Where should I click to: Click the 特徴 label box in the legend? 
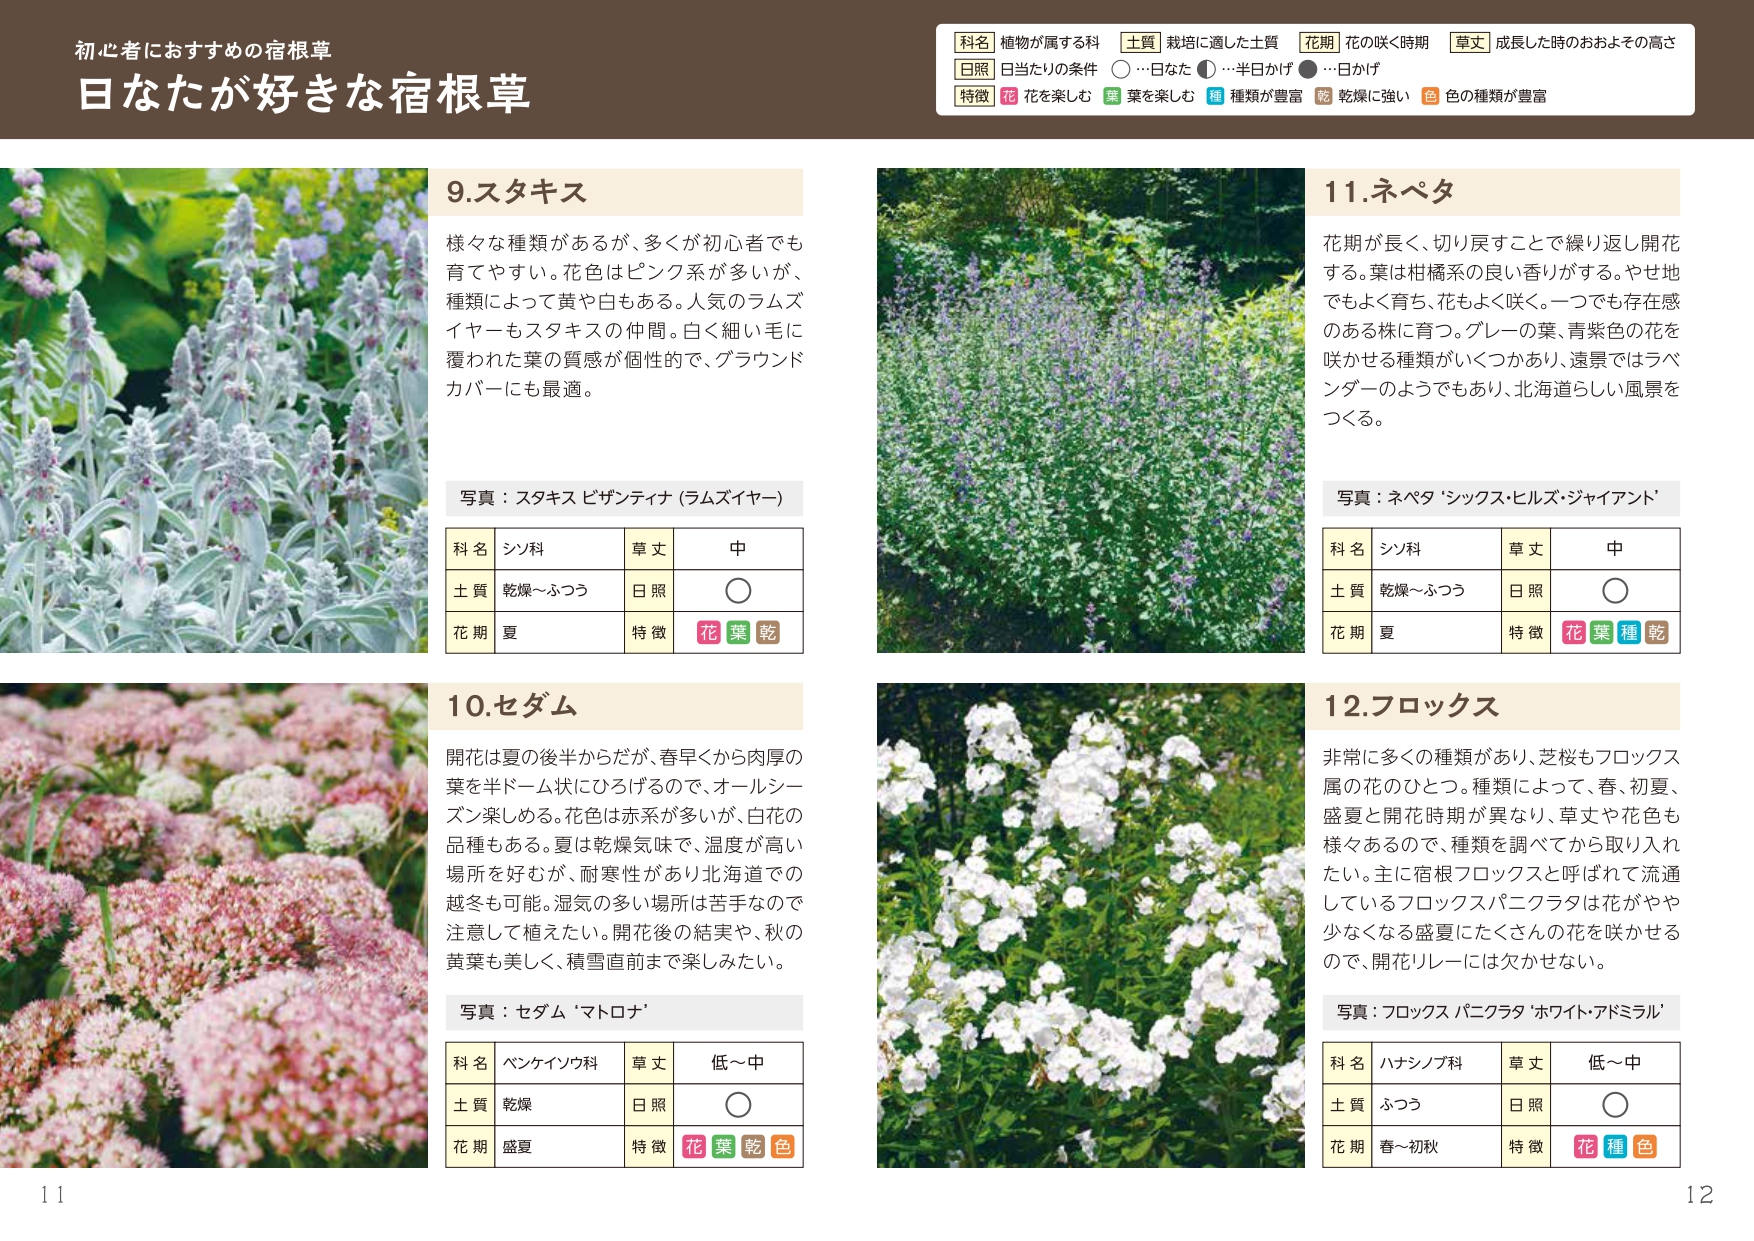(974, 96)
